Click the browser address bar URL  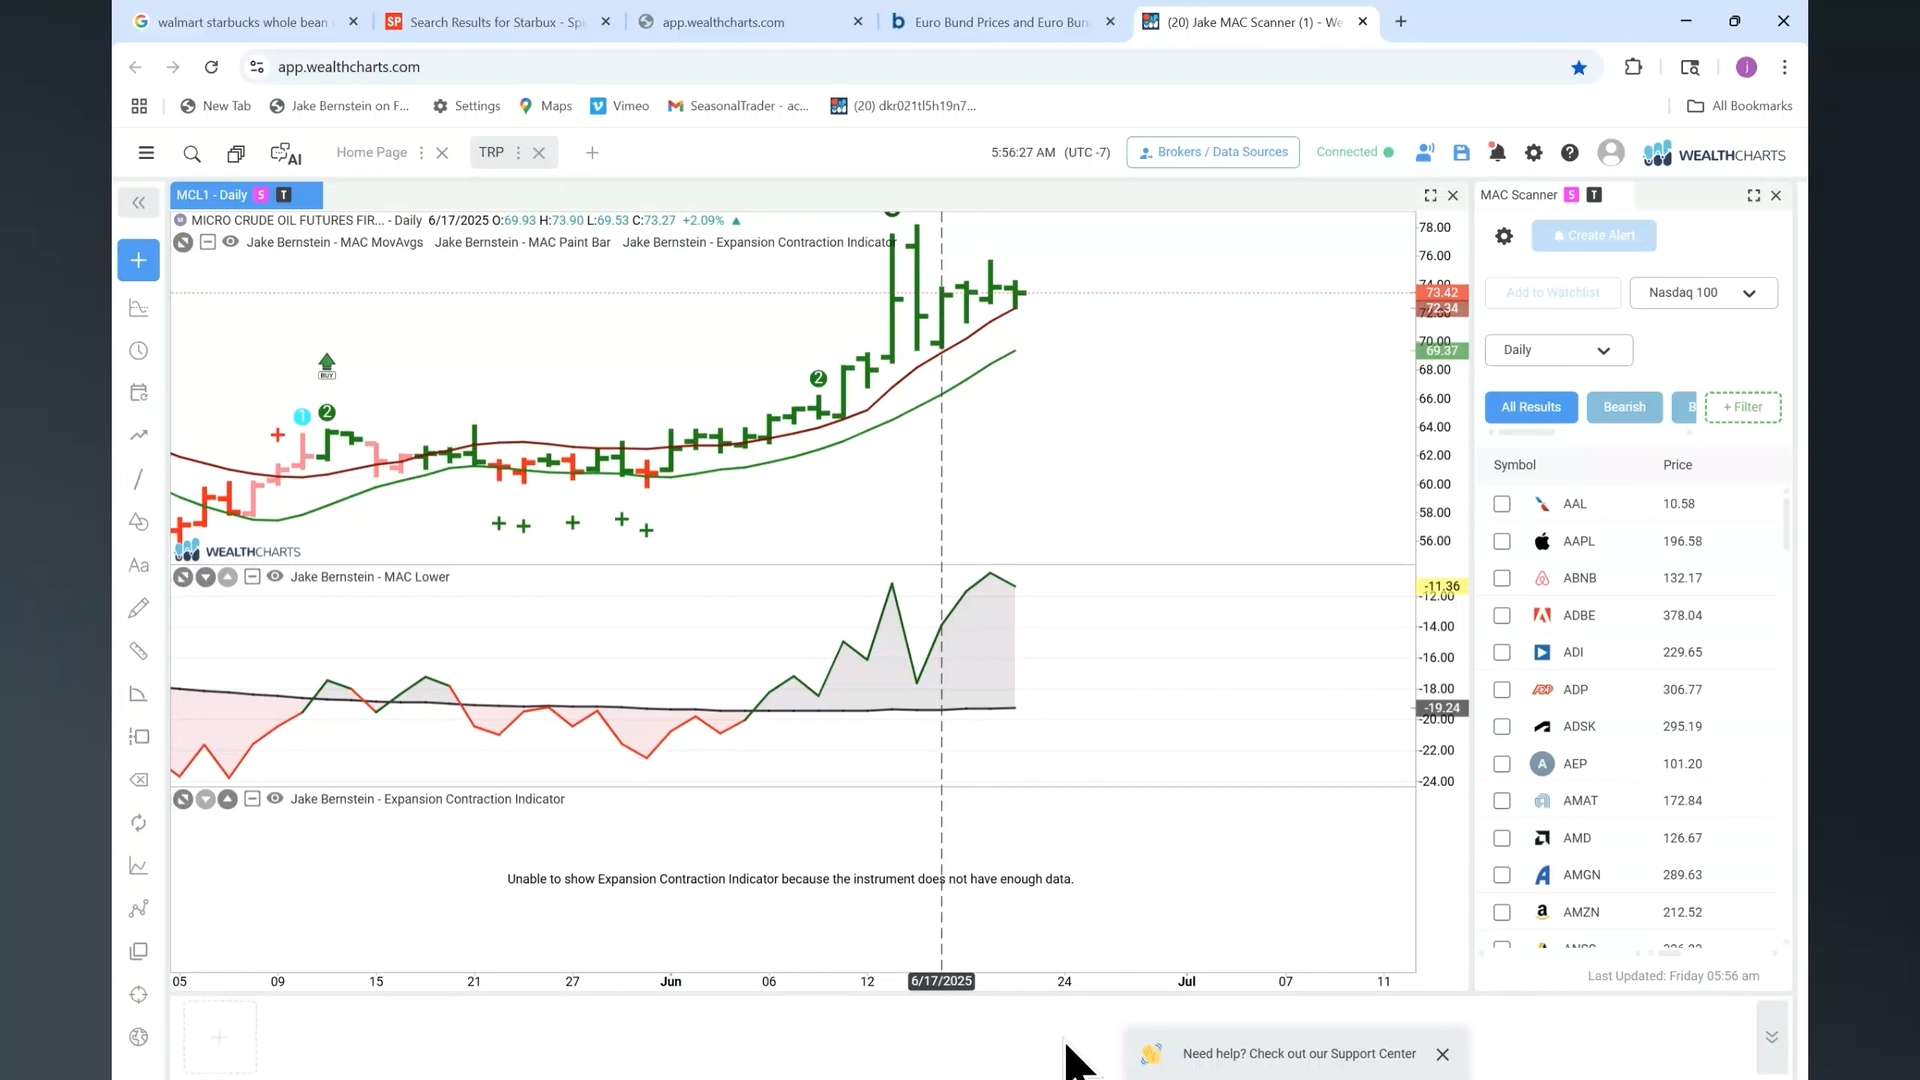pyautogui.click(x=349, y=67)
